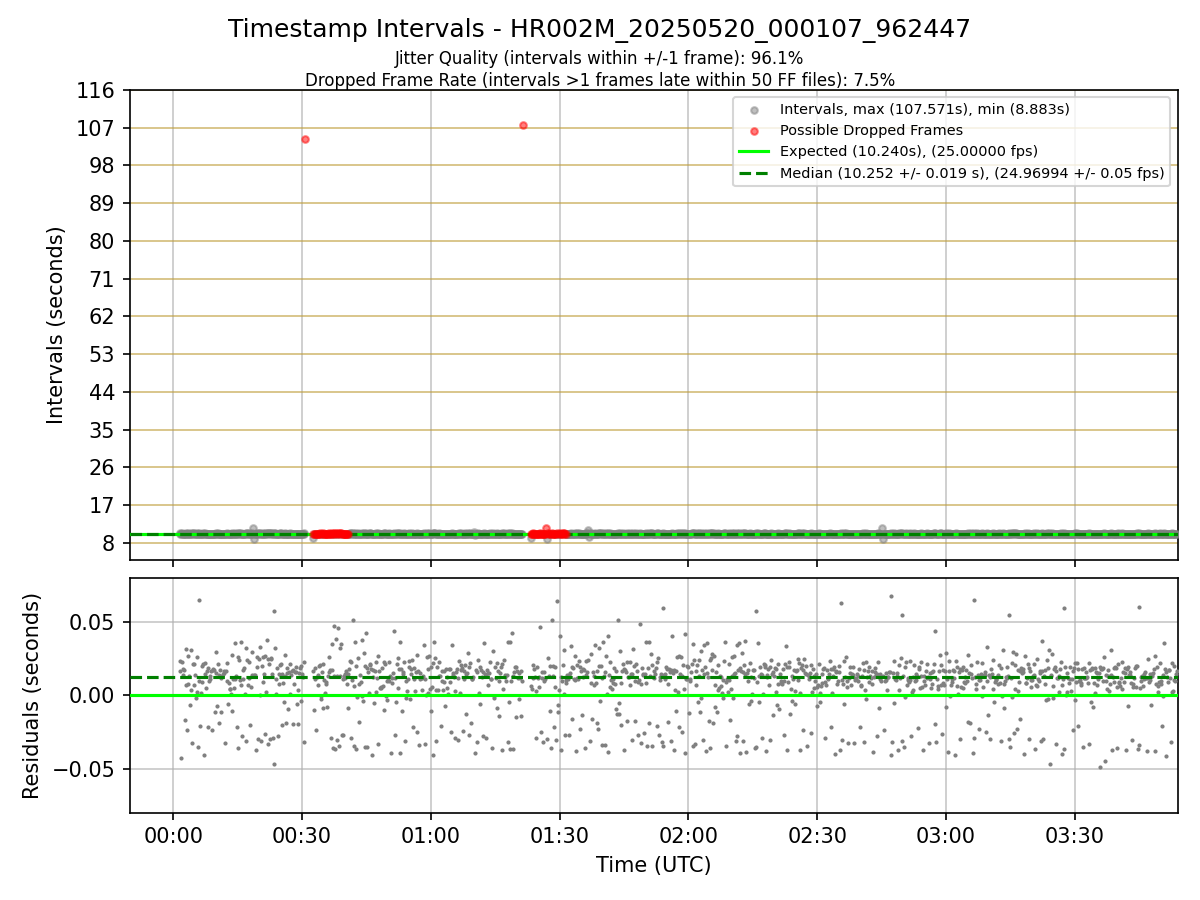Select the 'Dropped Frame Rate' 7.5% subtitle line
The width and height of the screenshot is (1200, 900).
pyautogui.click(x=599, y=79)
